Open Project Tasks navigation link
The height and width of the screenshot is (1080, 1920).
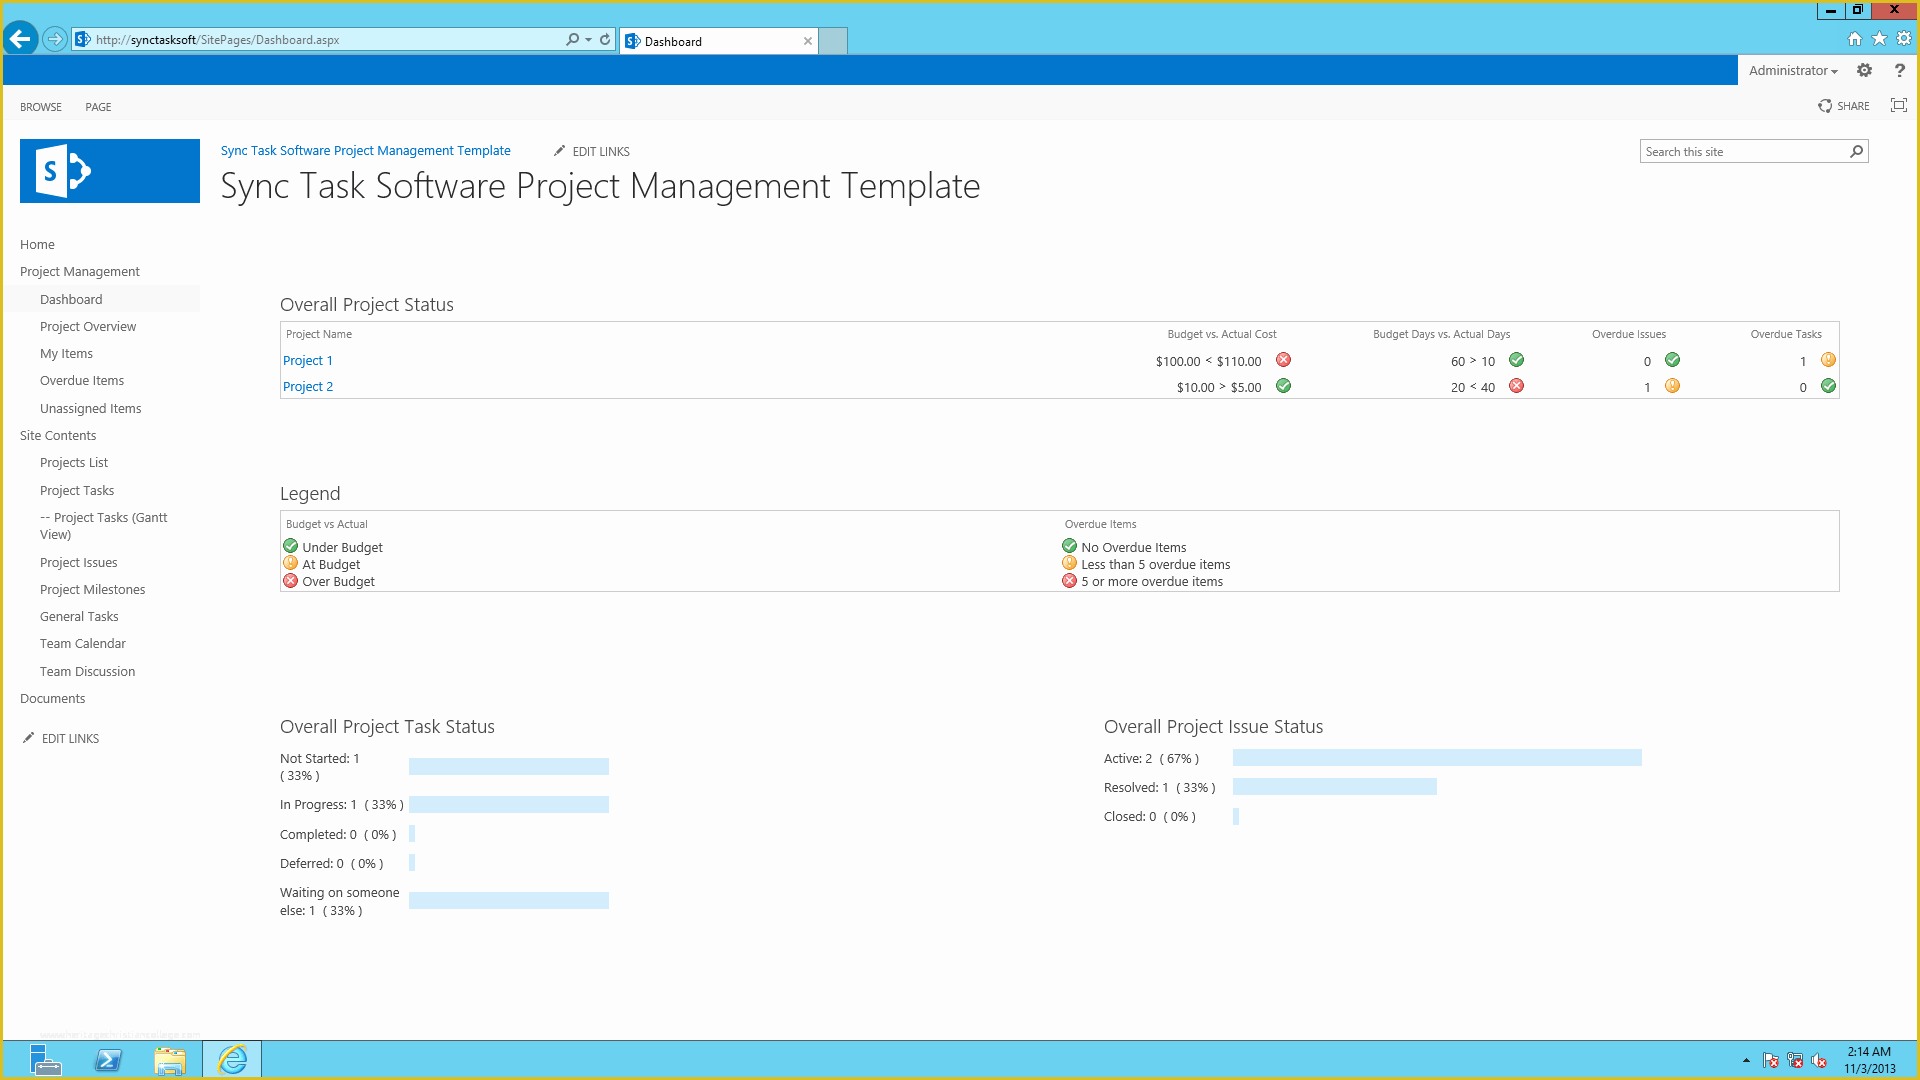pyautogui.click(x=77, y=491)
